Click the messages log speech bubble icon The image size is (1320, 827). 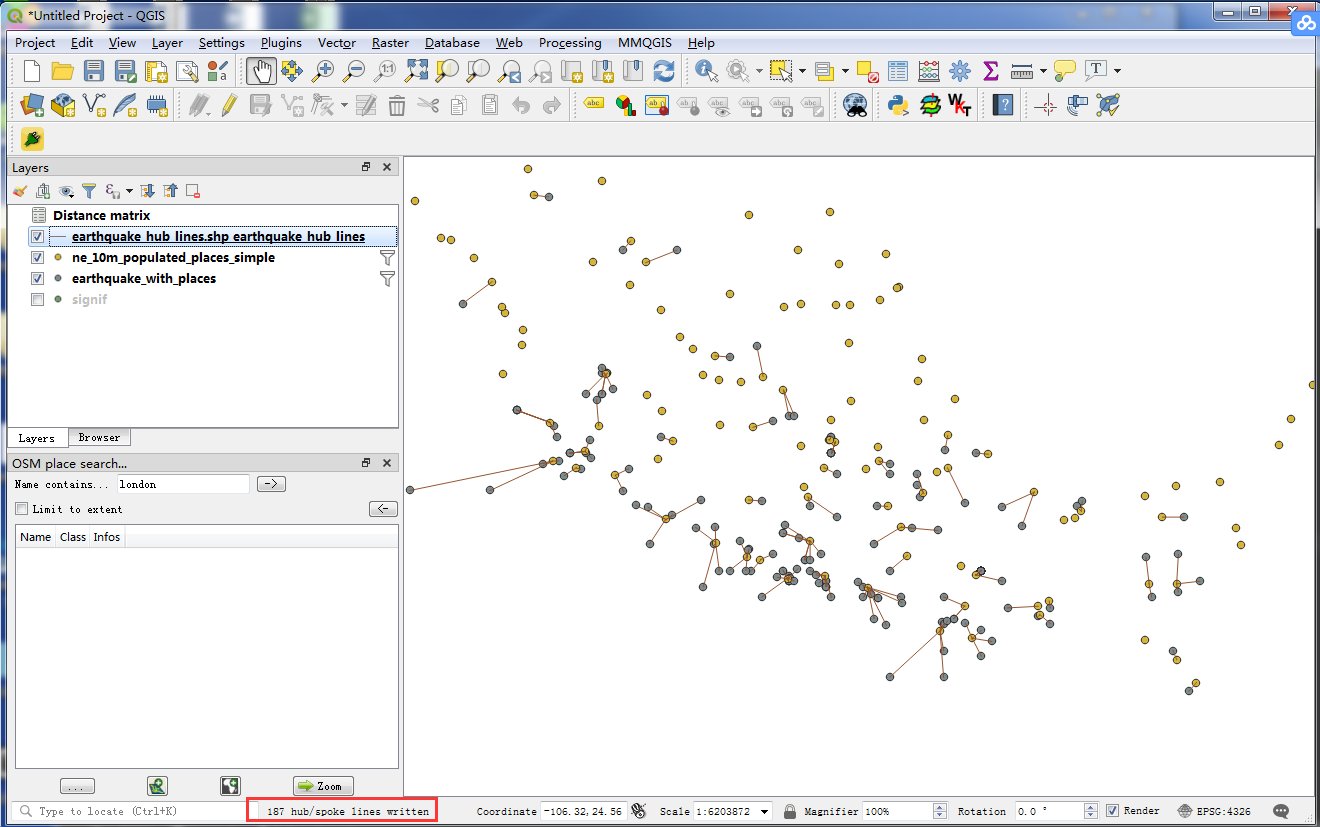[x=1281, y=811]
